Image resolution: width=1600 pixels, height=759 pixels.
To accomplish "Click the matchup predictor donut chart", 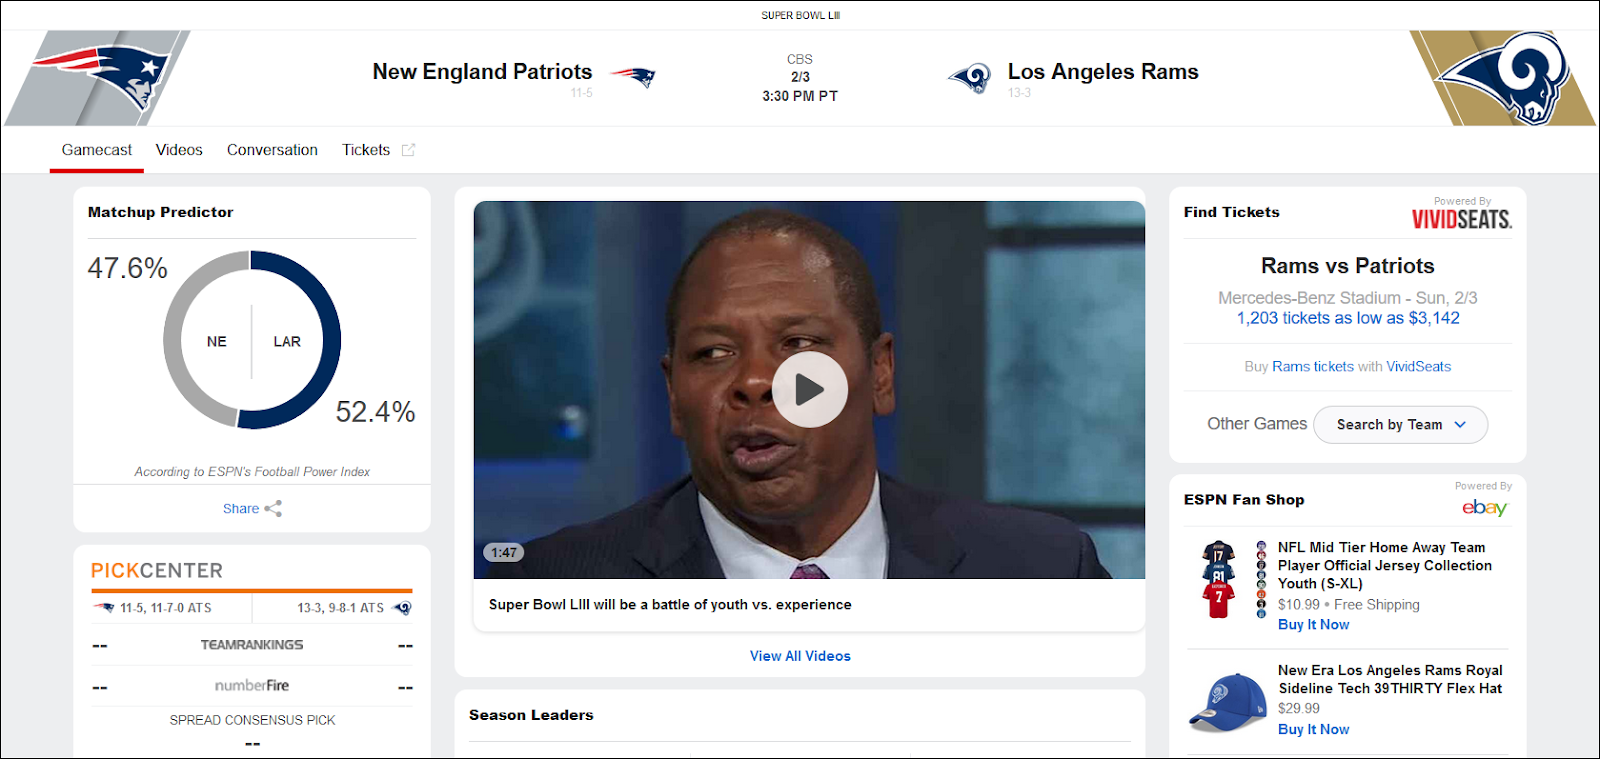I will pos(252,340).
